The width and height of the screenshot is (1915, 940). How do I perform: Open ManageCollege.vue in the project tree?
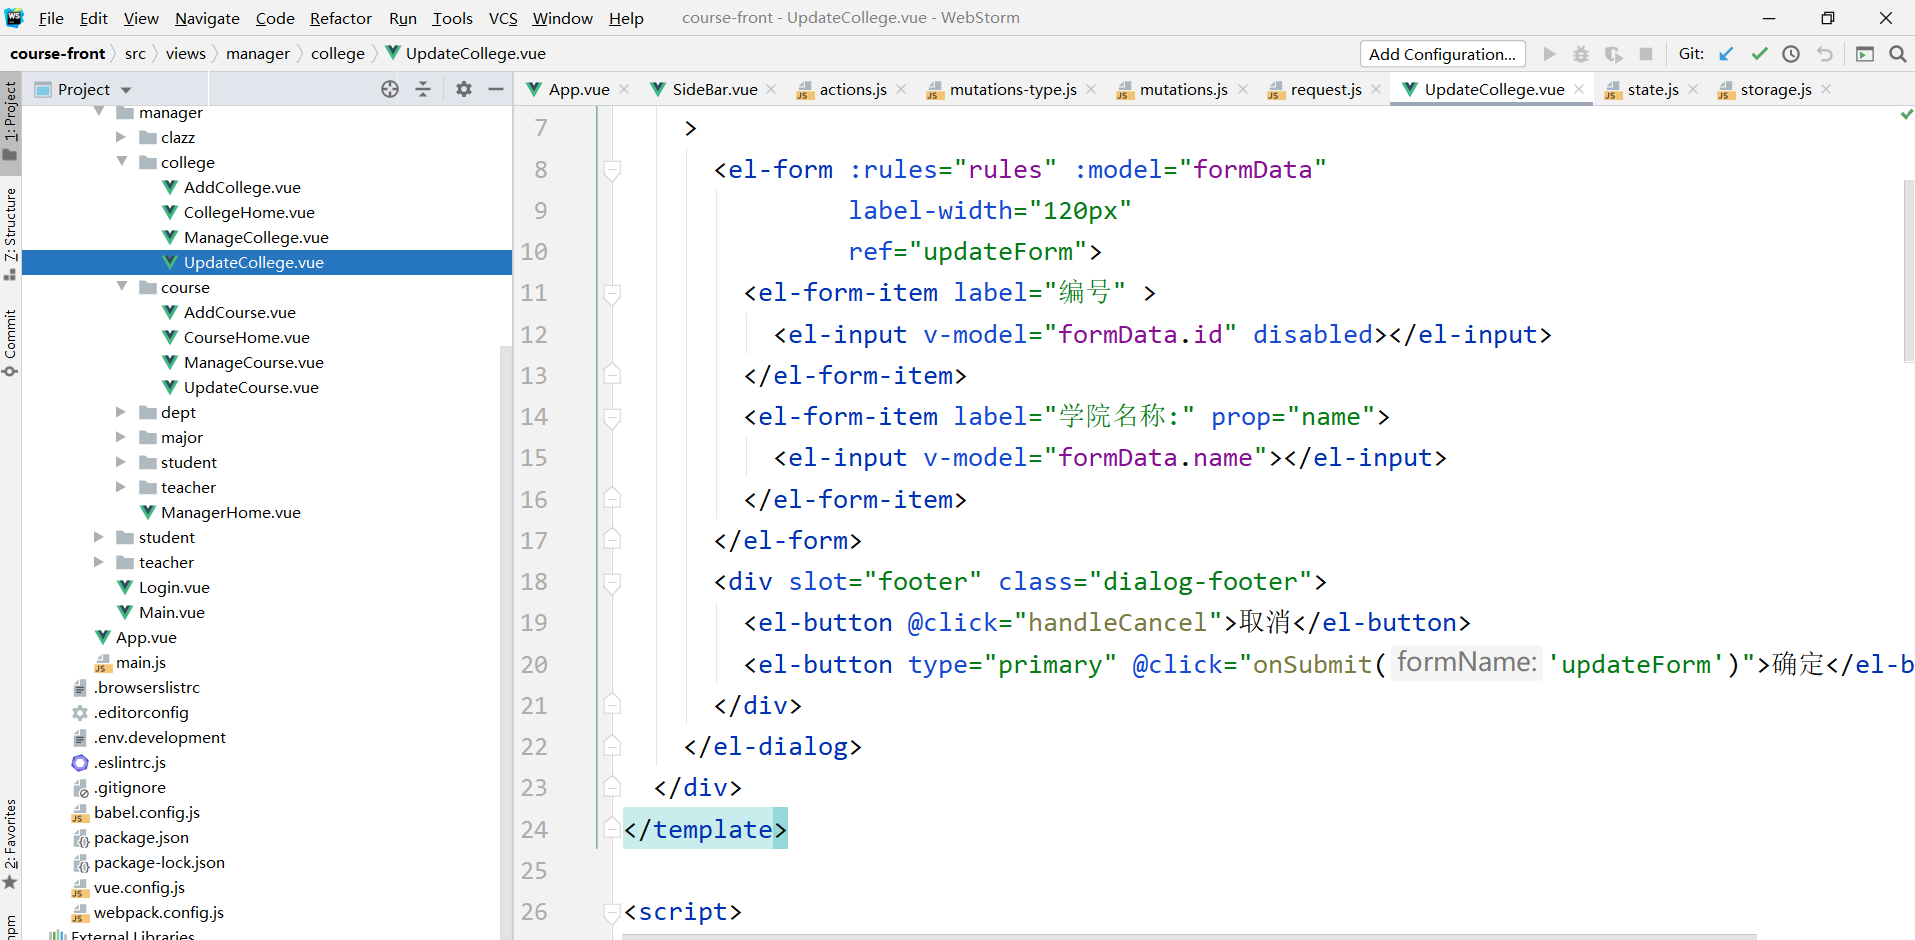pos(256,237)
